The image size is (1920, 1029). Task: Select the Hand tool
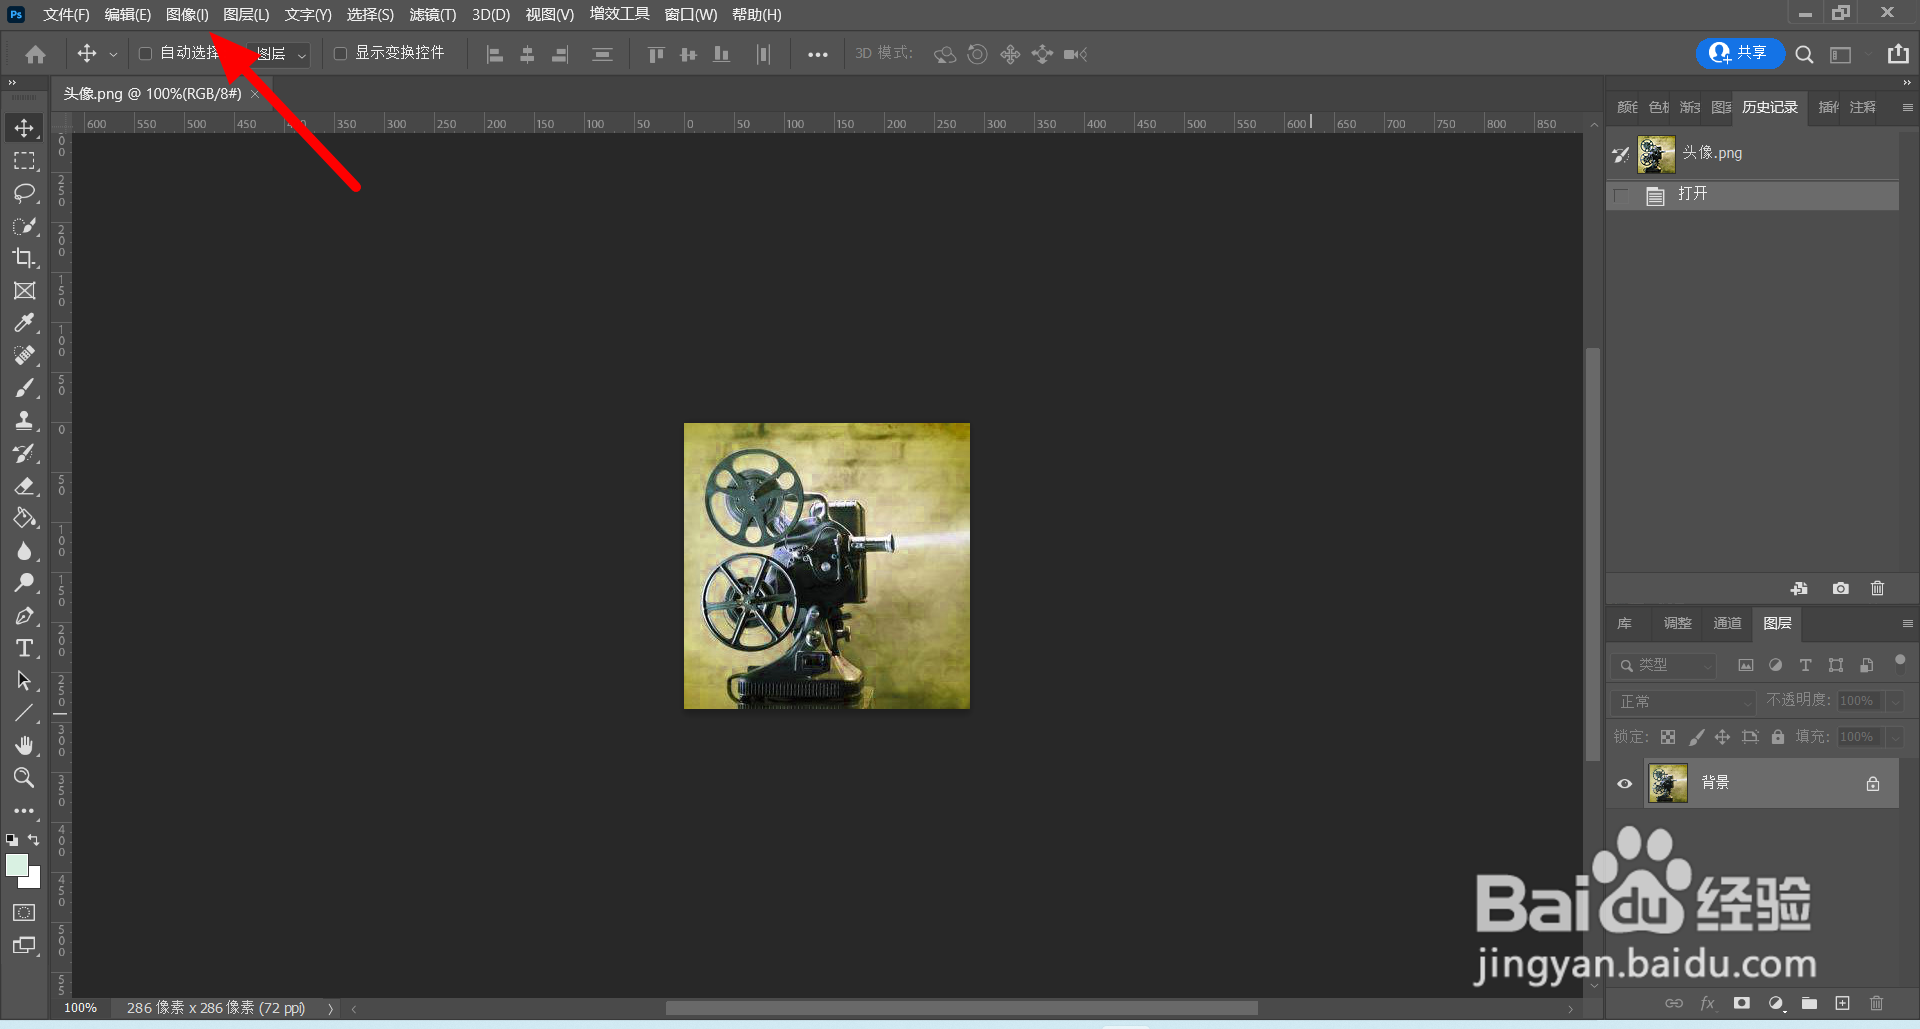coord(24,745)
